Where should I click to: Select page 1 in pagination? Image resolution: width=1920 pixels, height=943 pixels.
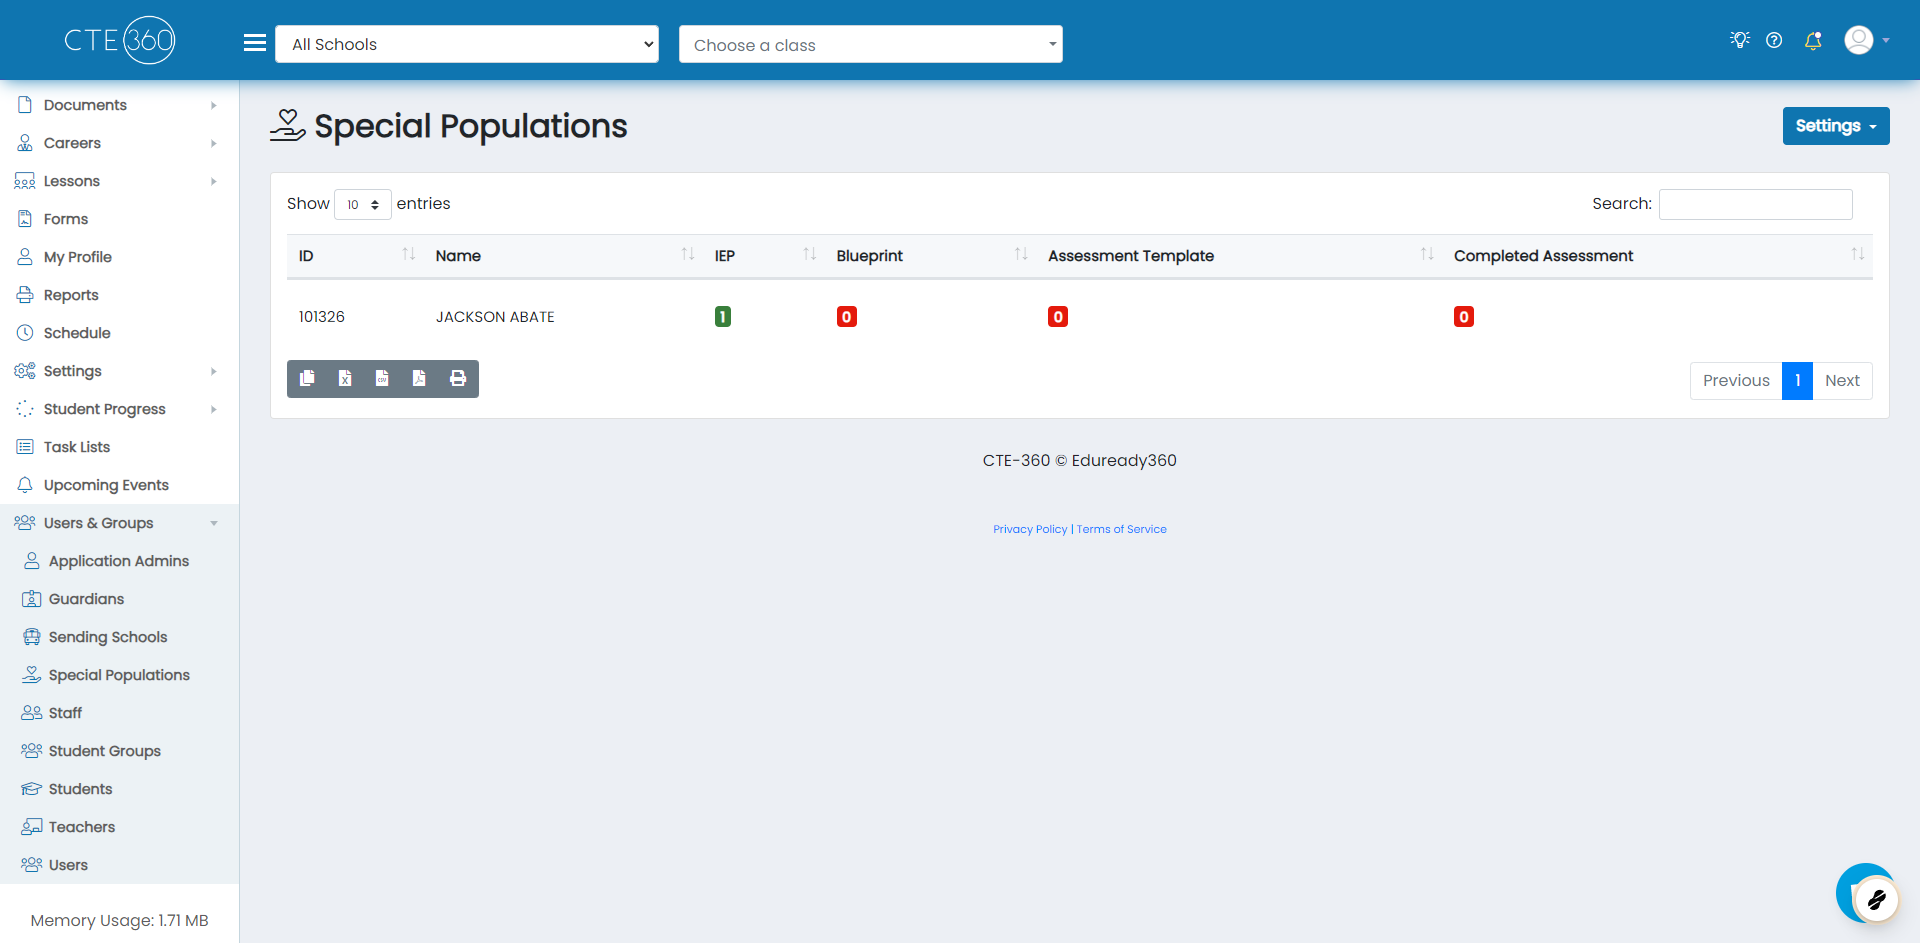pyautogui.click(x=1797, y=381)
